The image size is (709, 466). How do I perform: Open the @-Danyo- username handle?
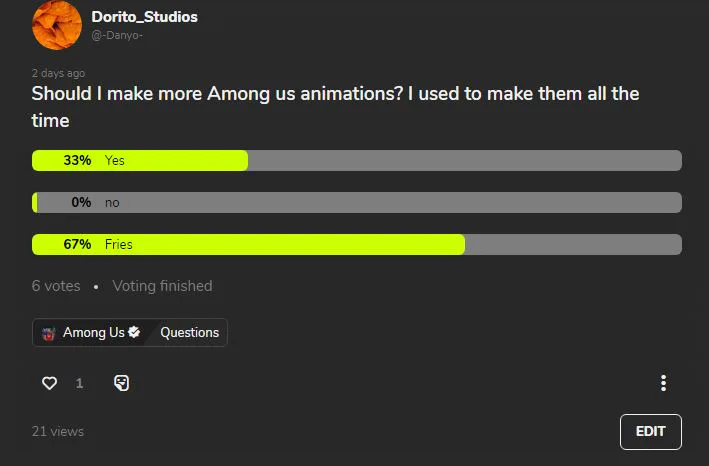pyautogui.click(x=117, y=35)
